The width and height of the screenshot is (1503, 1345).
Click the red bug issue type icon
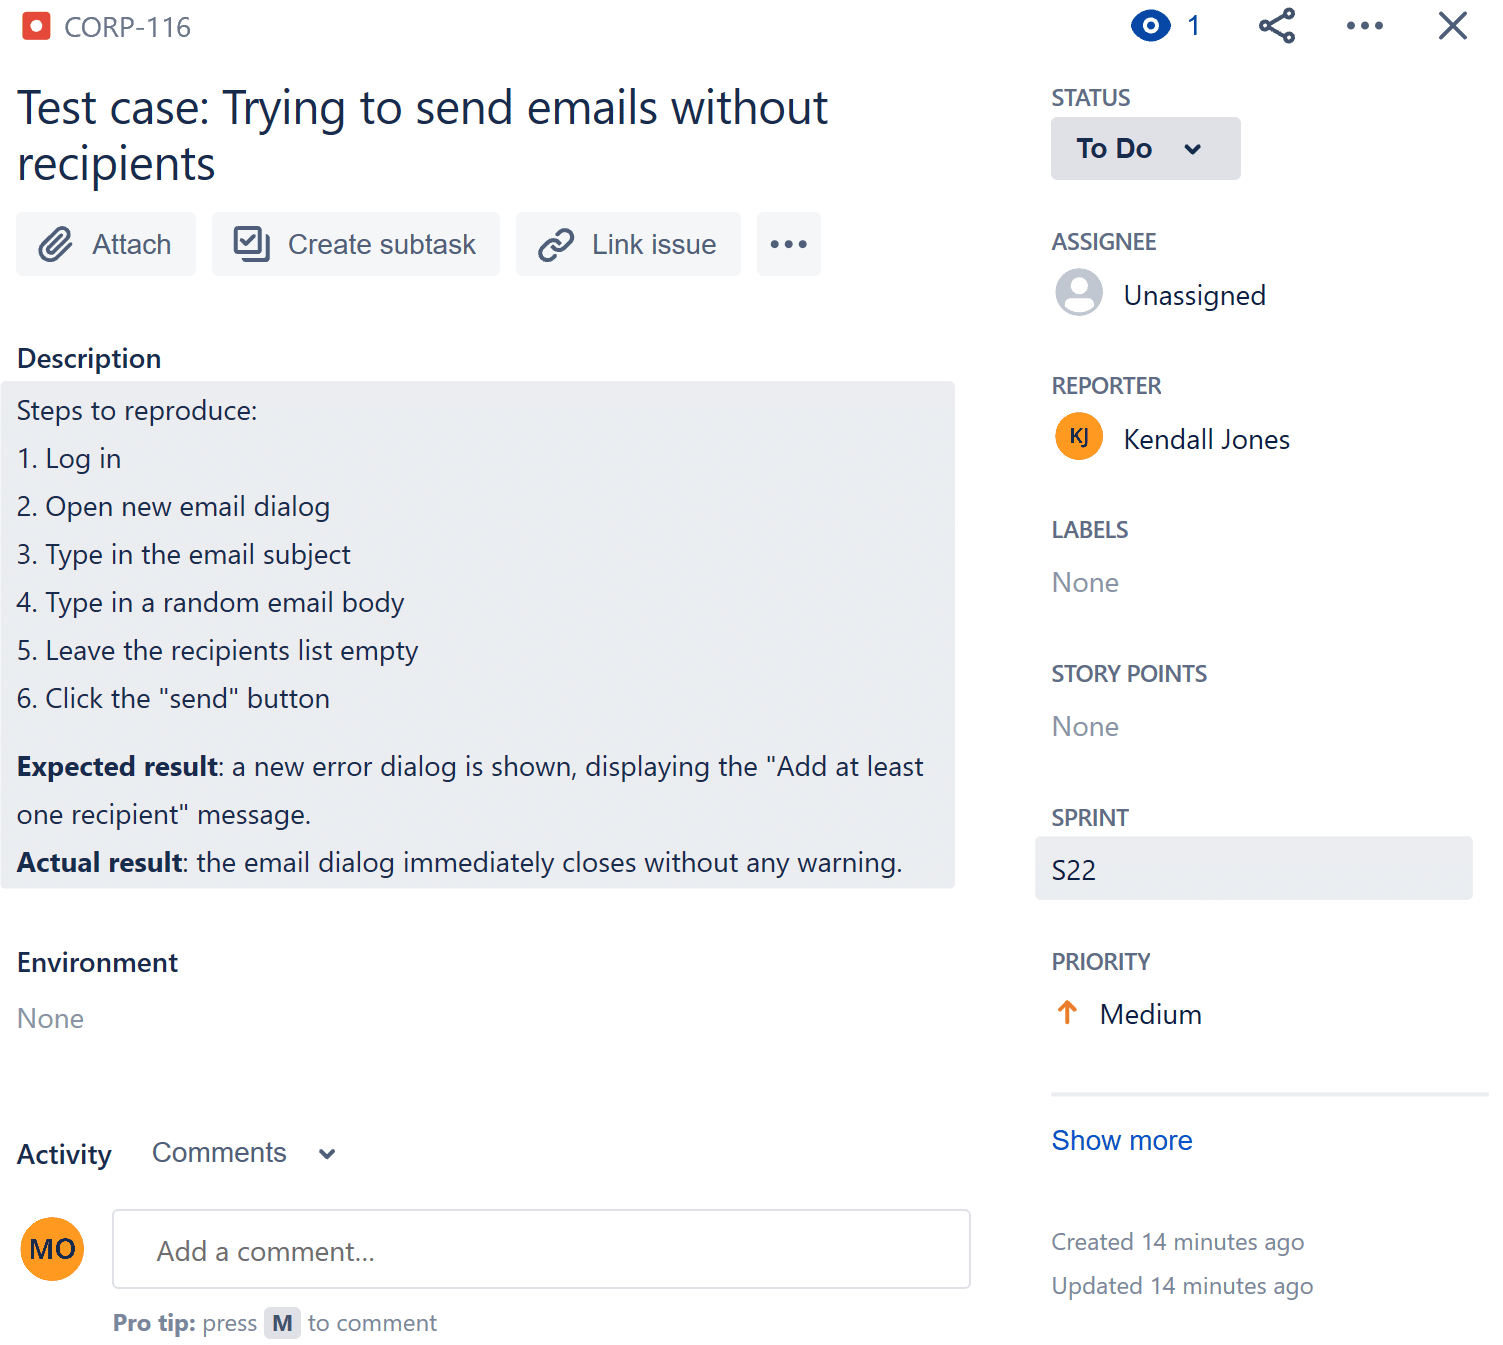point(36,26)
